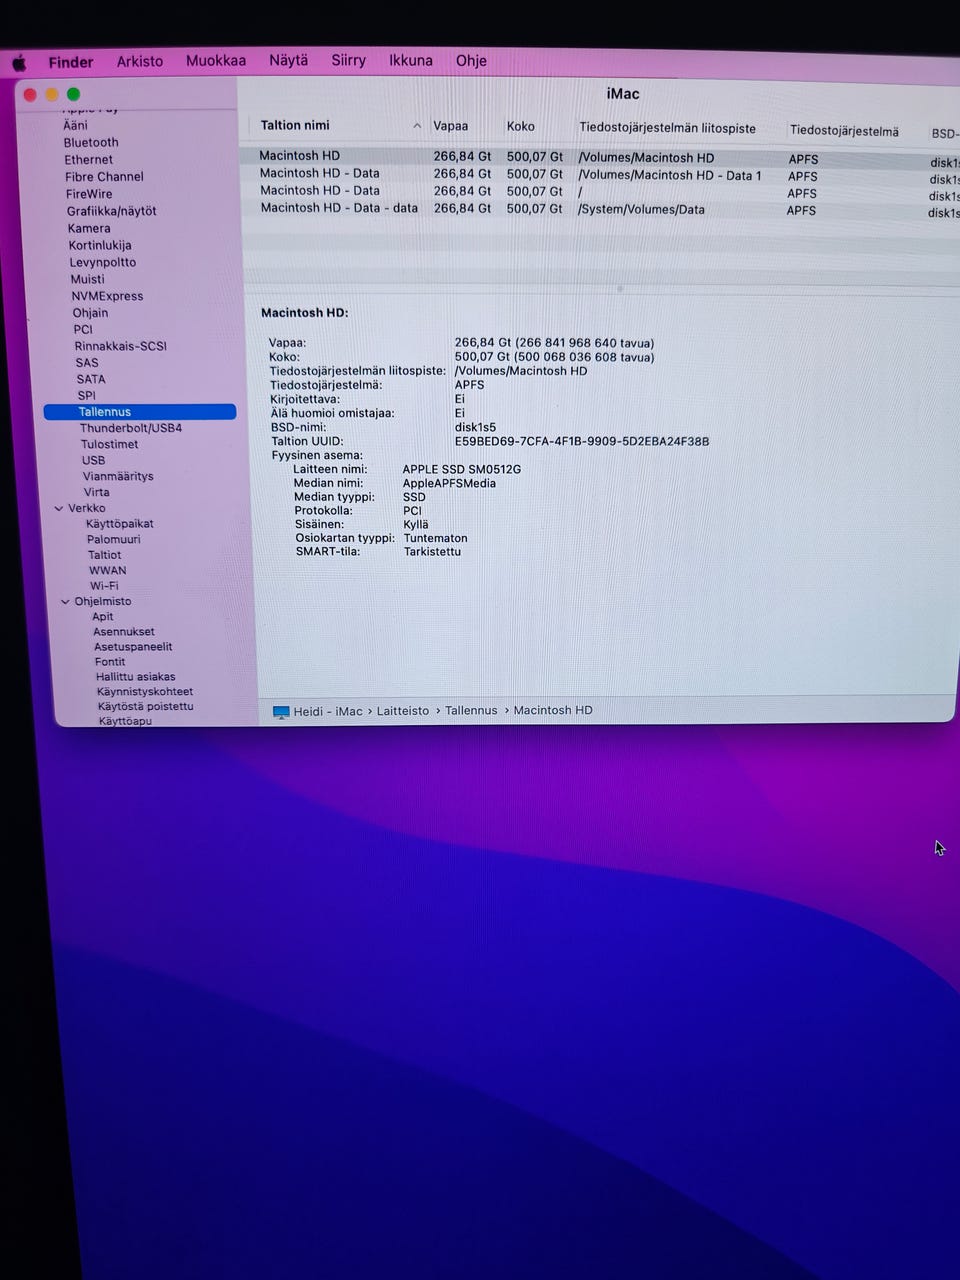Select Apit under Ohjelmisto

pos(103,617)
